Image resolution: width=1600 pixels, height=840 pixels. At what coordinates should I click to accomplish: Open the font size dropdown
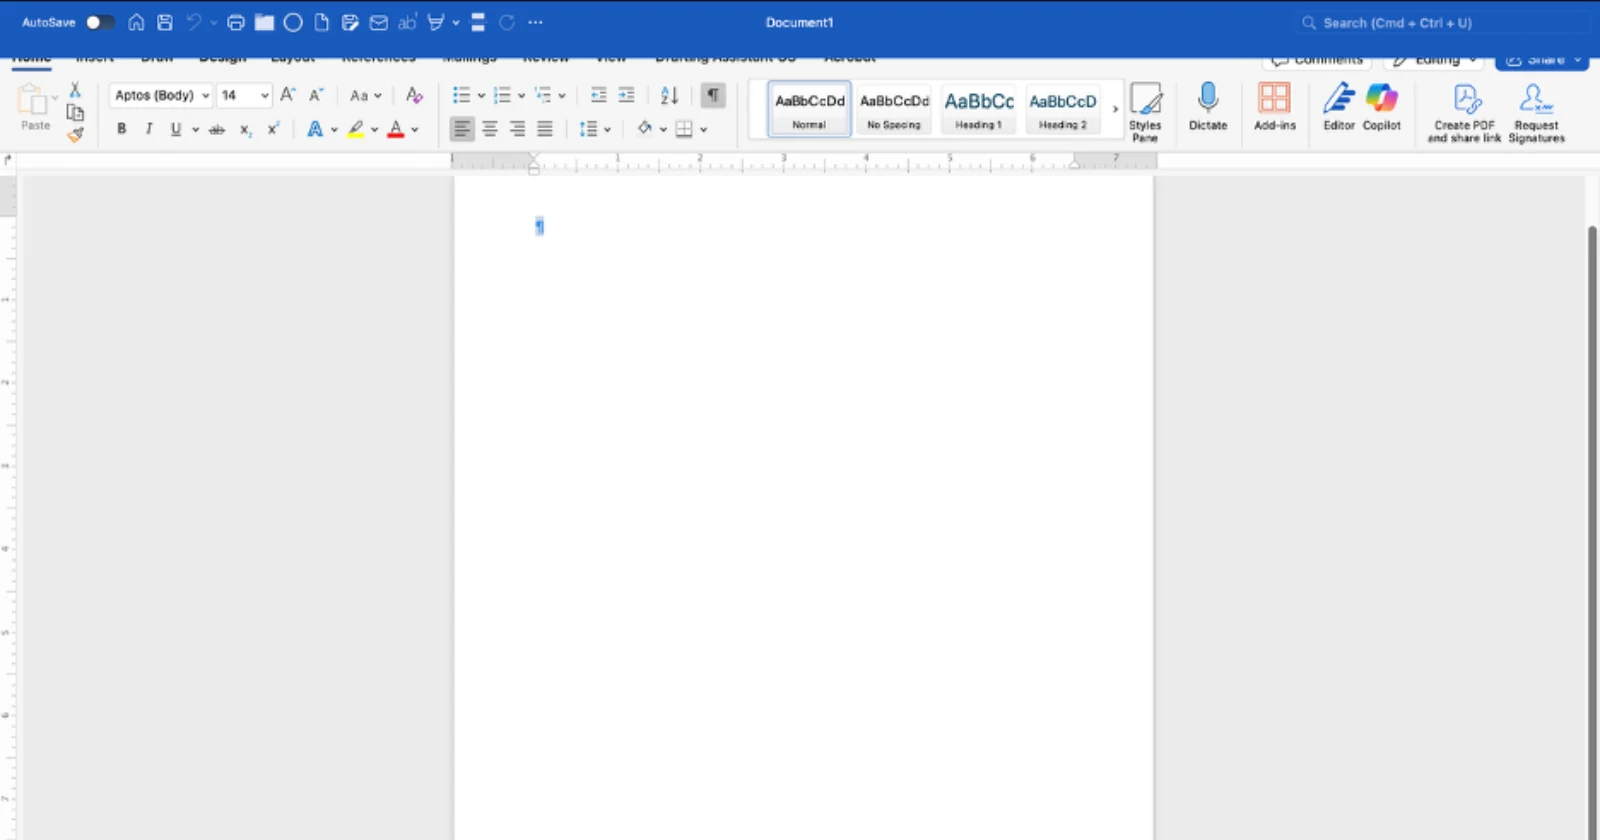tap(264, 95)
